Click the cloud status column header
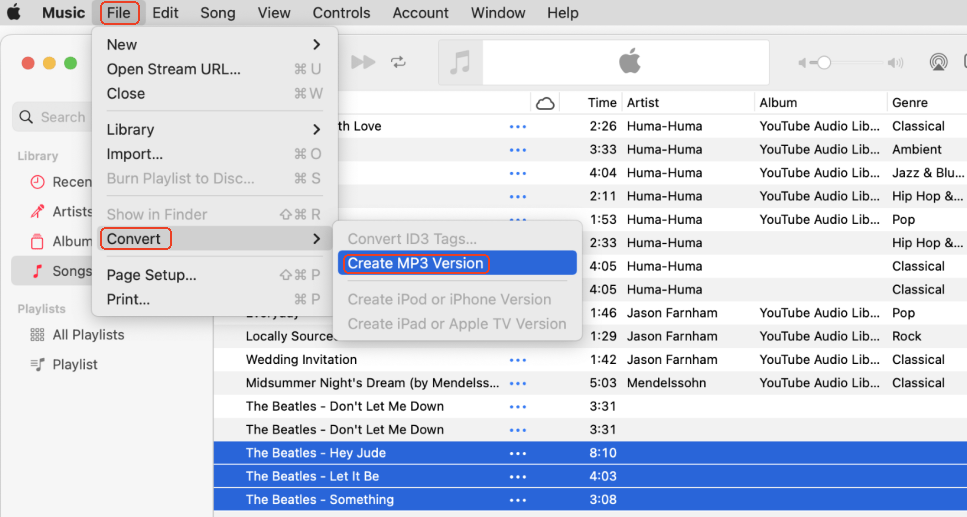 coord(545,103)
